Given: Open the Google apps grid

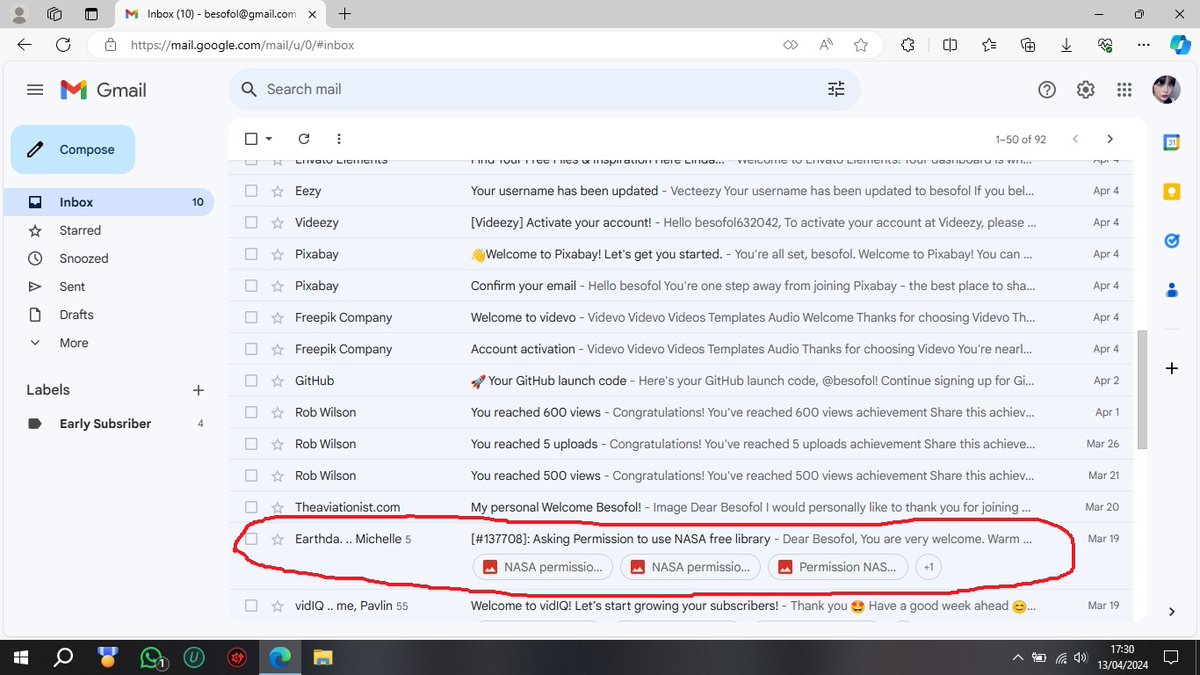Looking at the screenshot, I should pyautogui.click(x=1124, y=90).
